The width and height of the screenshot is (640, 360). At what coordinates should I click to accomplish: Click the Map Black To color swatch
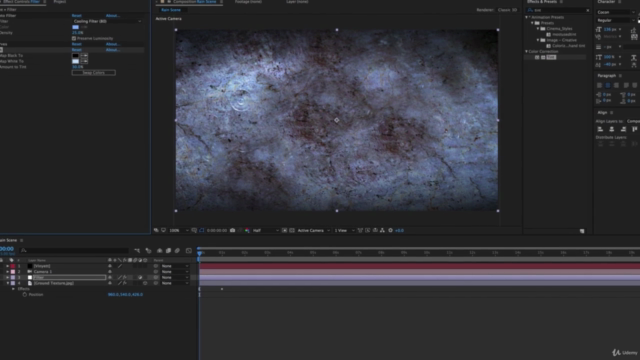pyautogui.click(x=76, y=56)
